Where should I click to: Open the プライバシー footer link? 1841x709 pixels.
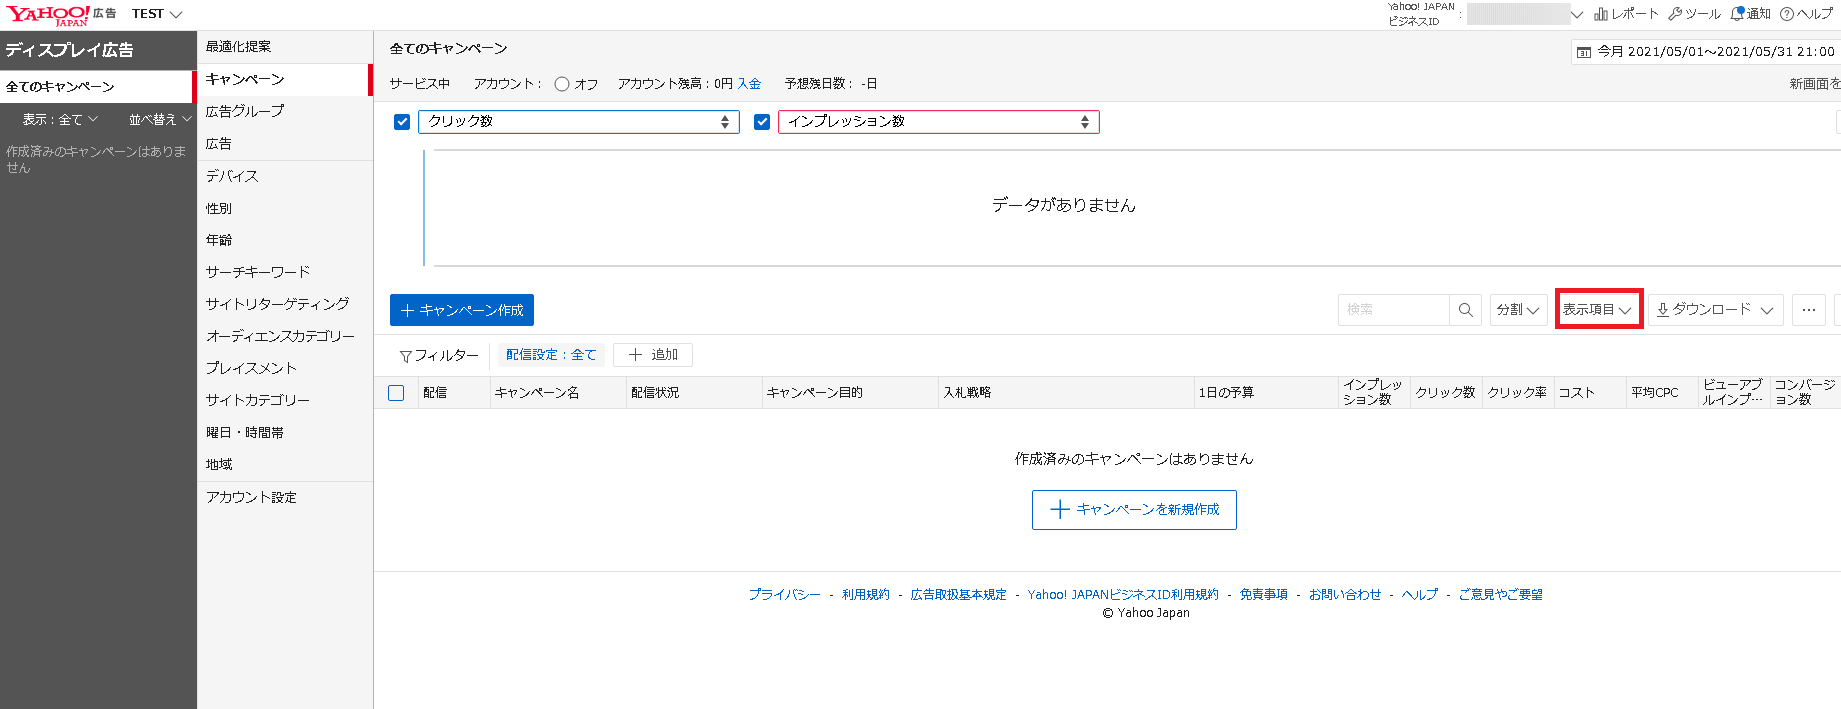coord(785,594)
